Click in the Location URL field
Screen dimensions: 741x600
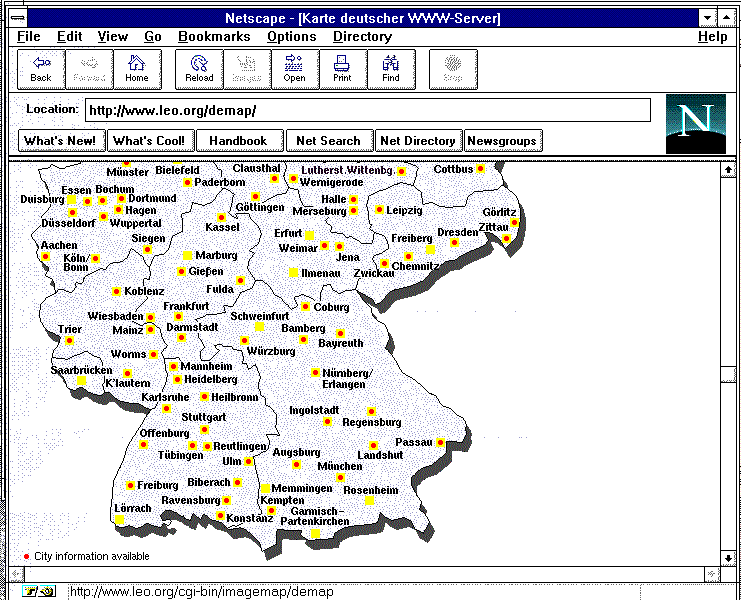point(368,111)
